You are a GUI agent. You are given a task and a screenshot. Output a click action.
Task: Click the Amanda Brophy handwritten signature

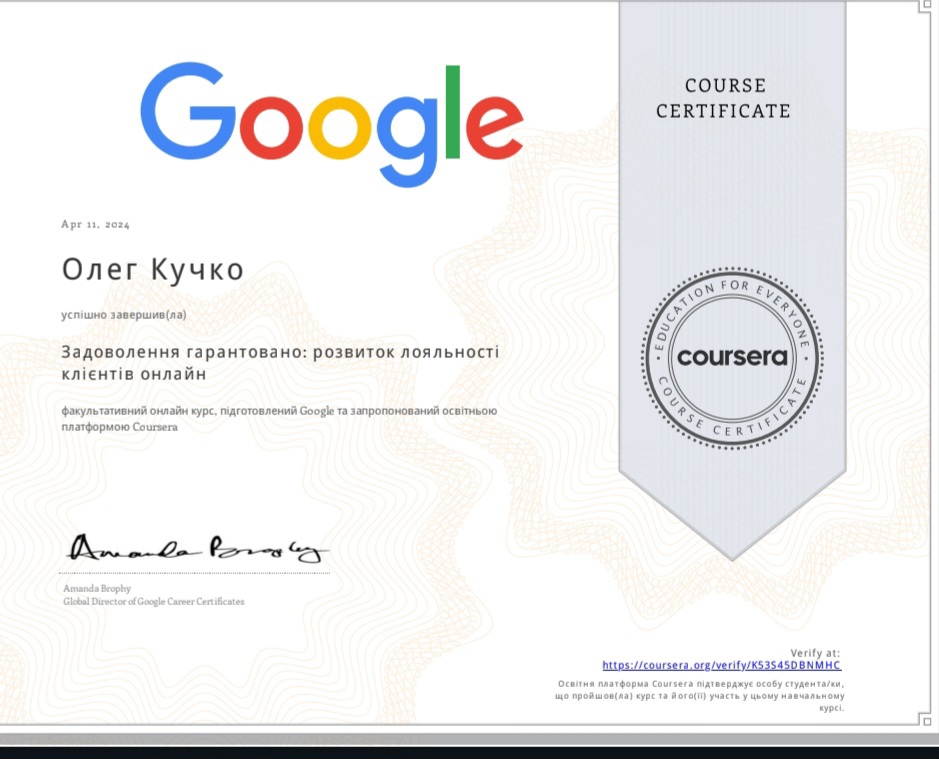(x=198, y=548)
